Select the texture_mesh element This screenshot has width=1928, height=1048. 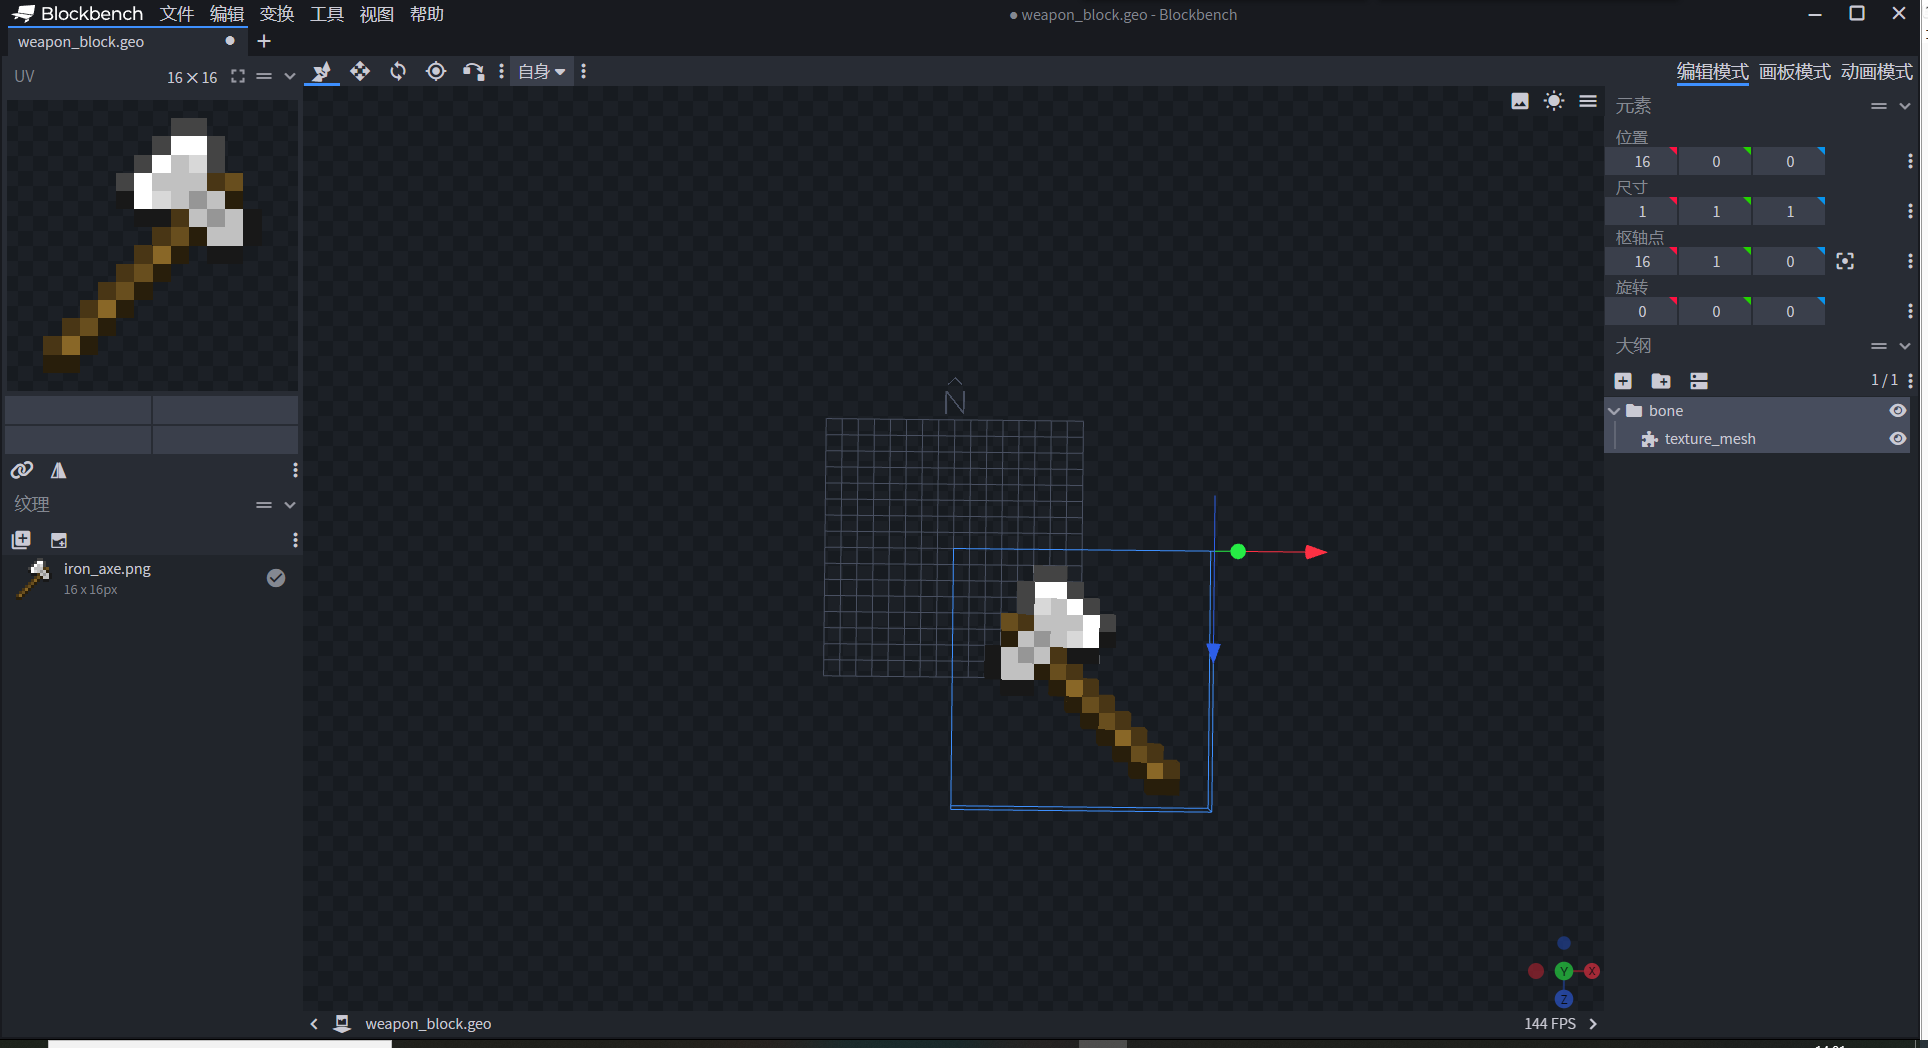pyautogui.click(x=1758, y=439)
